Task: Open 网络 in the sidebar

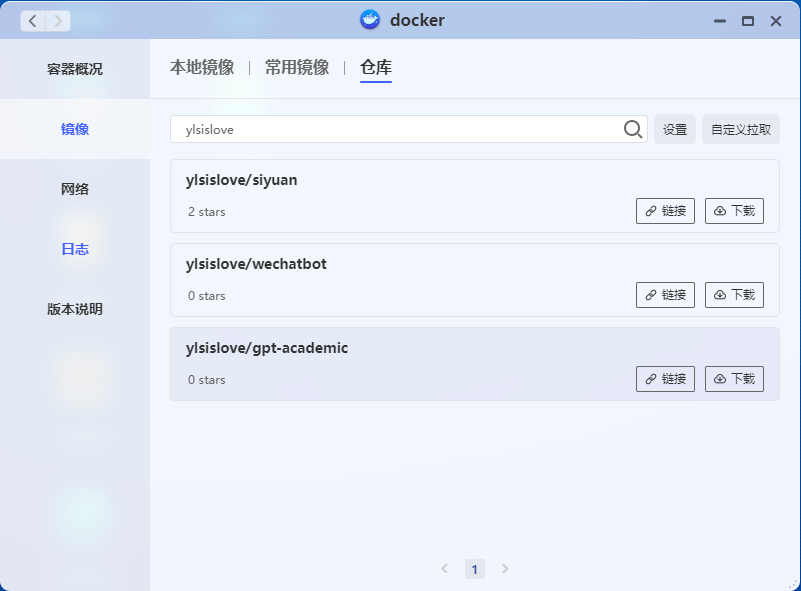Action: click(75, 189)
